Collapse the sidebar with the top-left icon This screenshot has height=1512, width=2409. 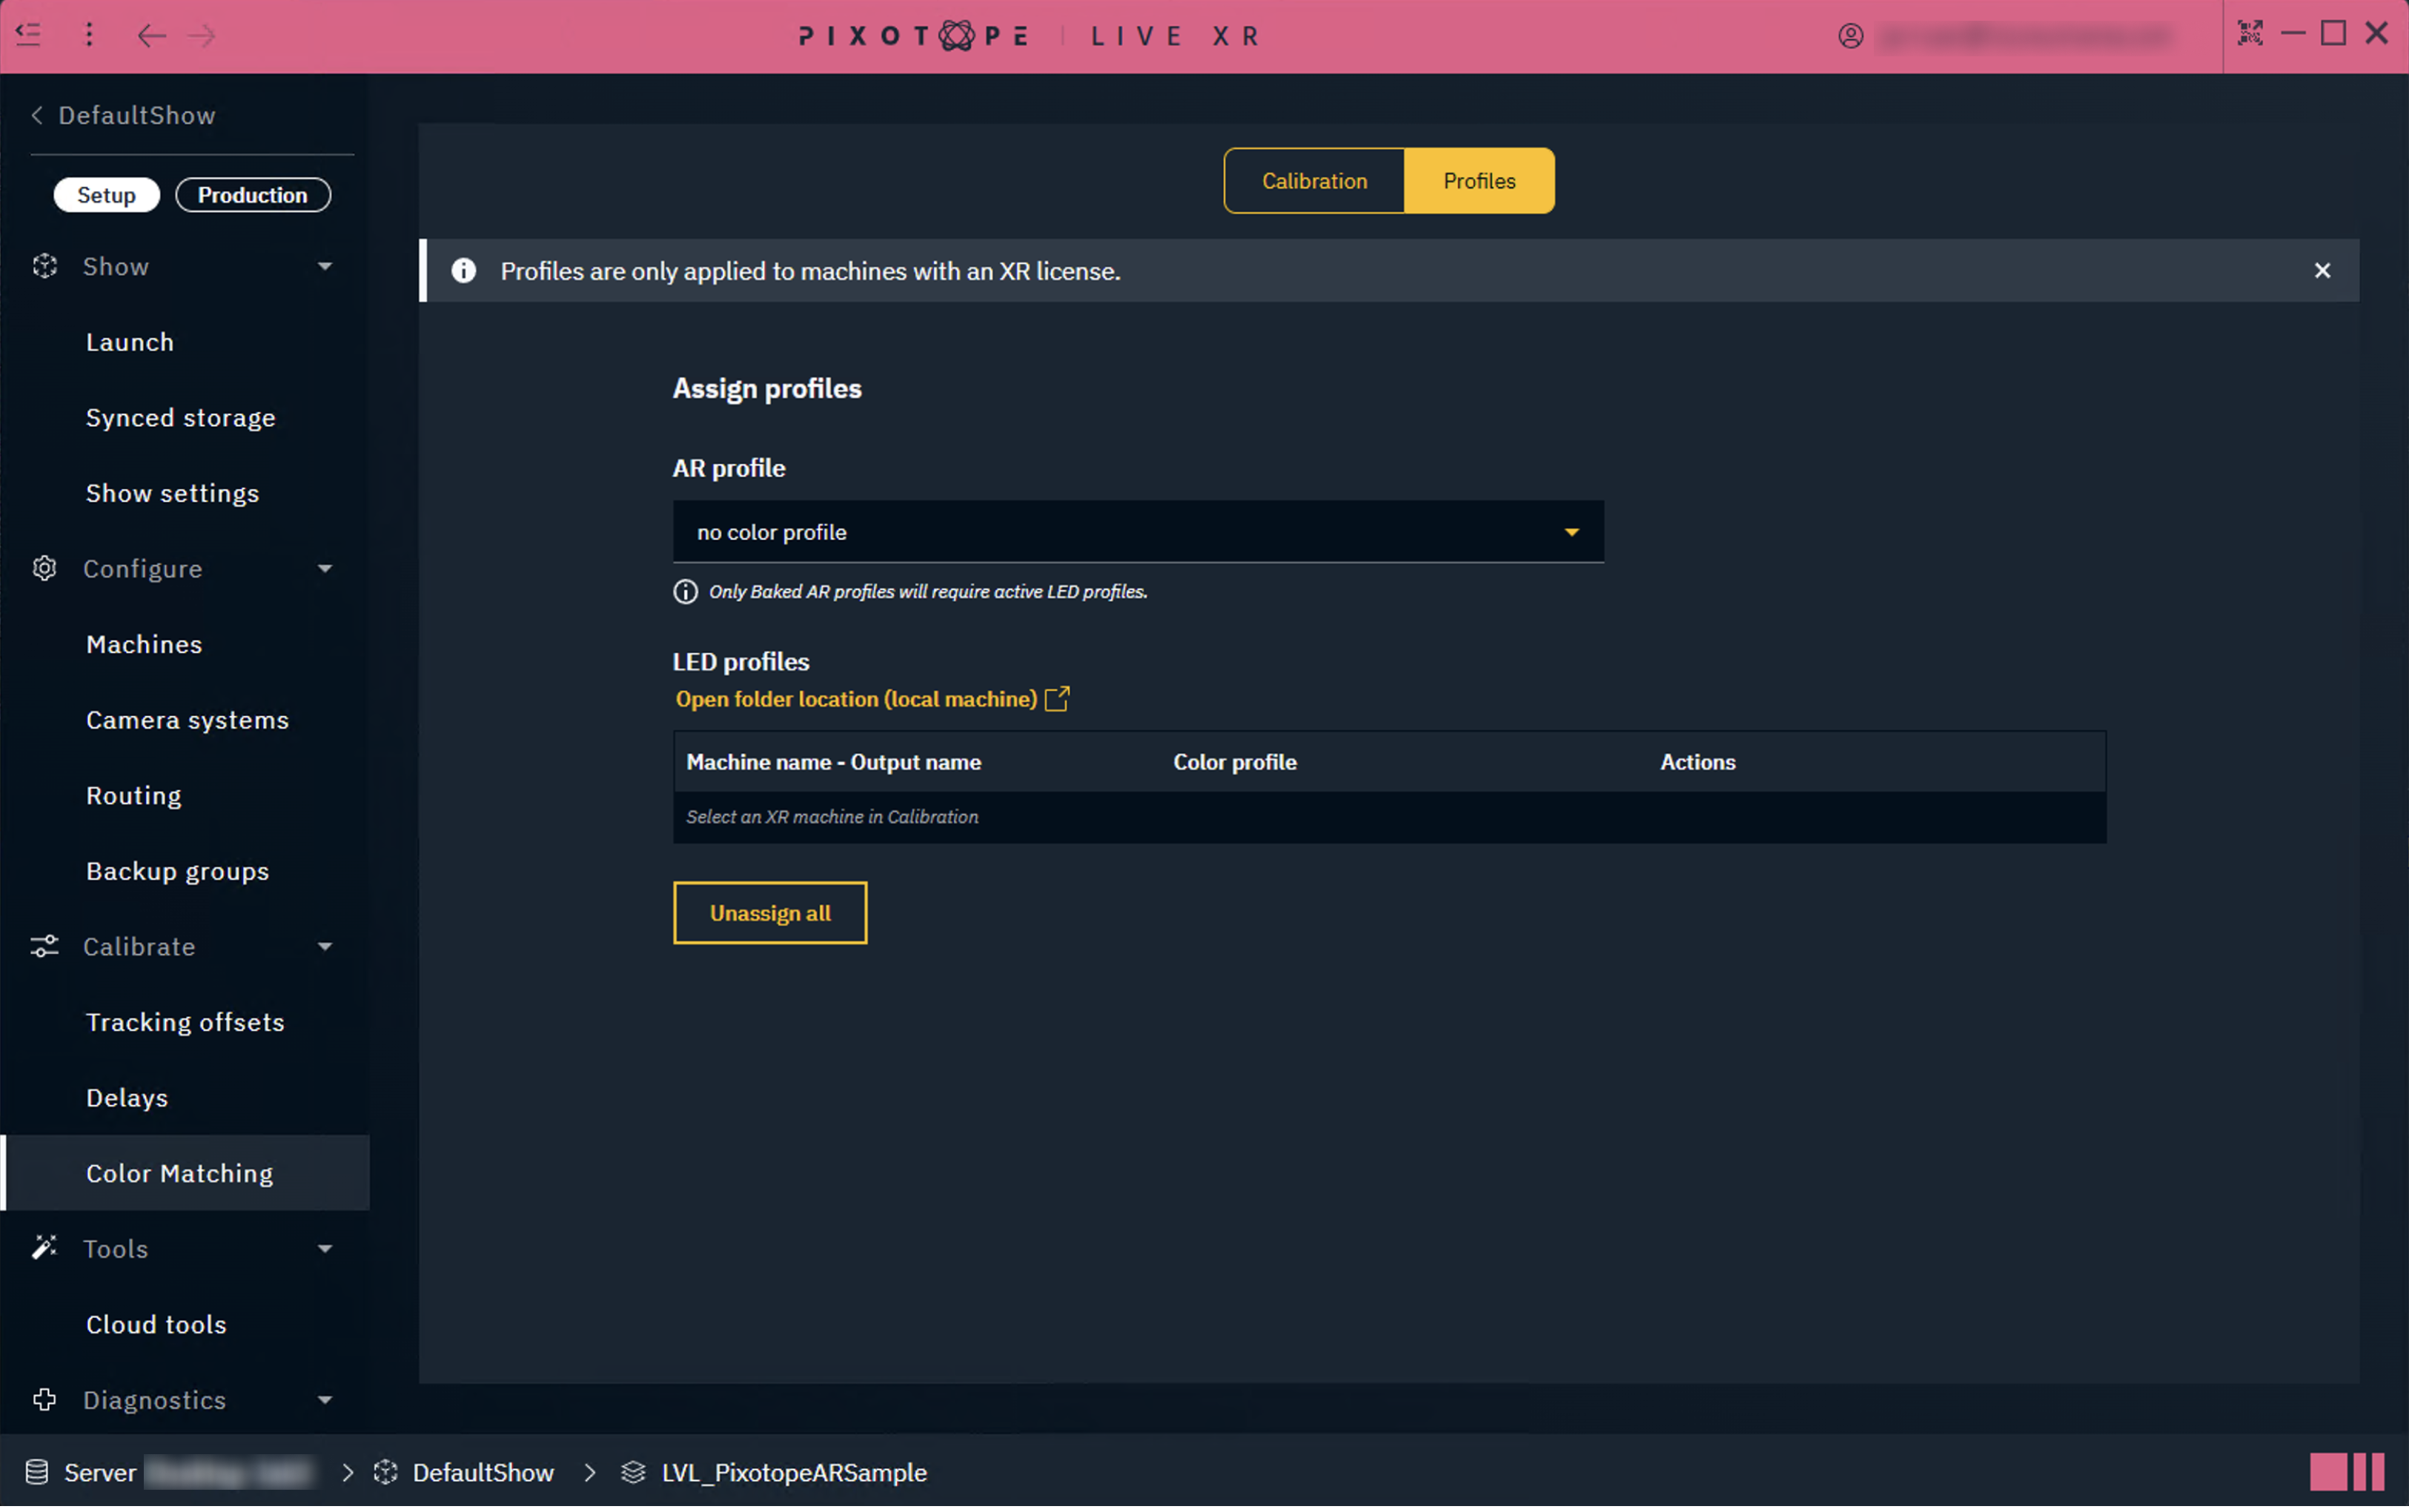pos(28,35)
